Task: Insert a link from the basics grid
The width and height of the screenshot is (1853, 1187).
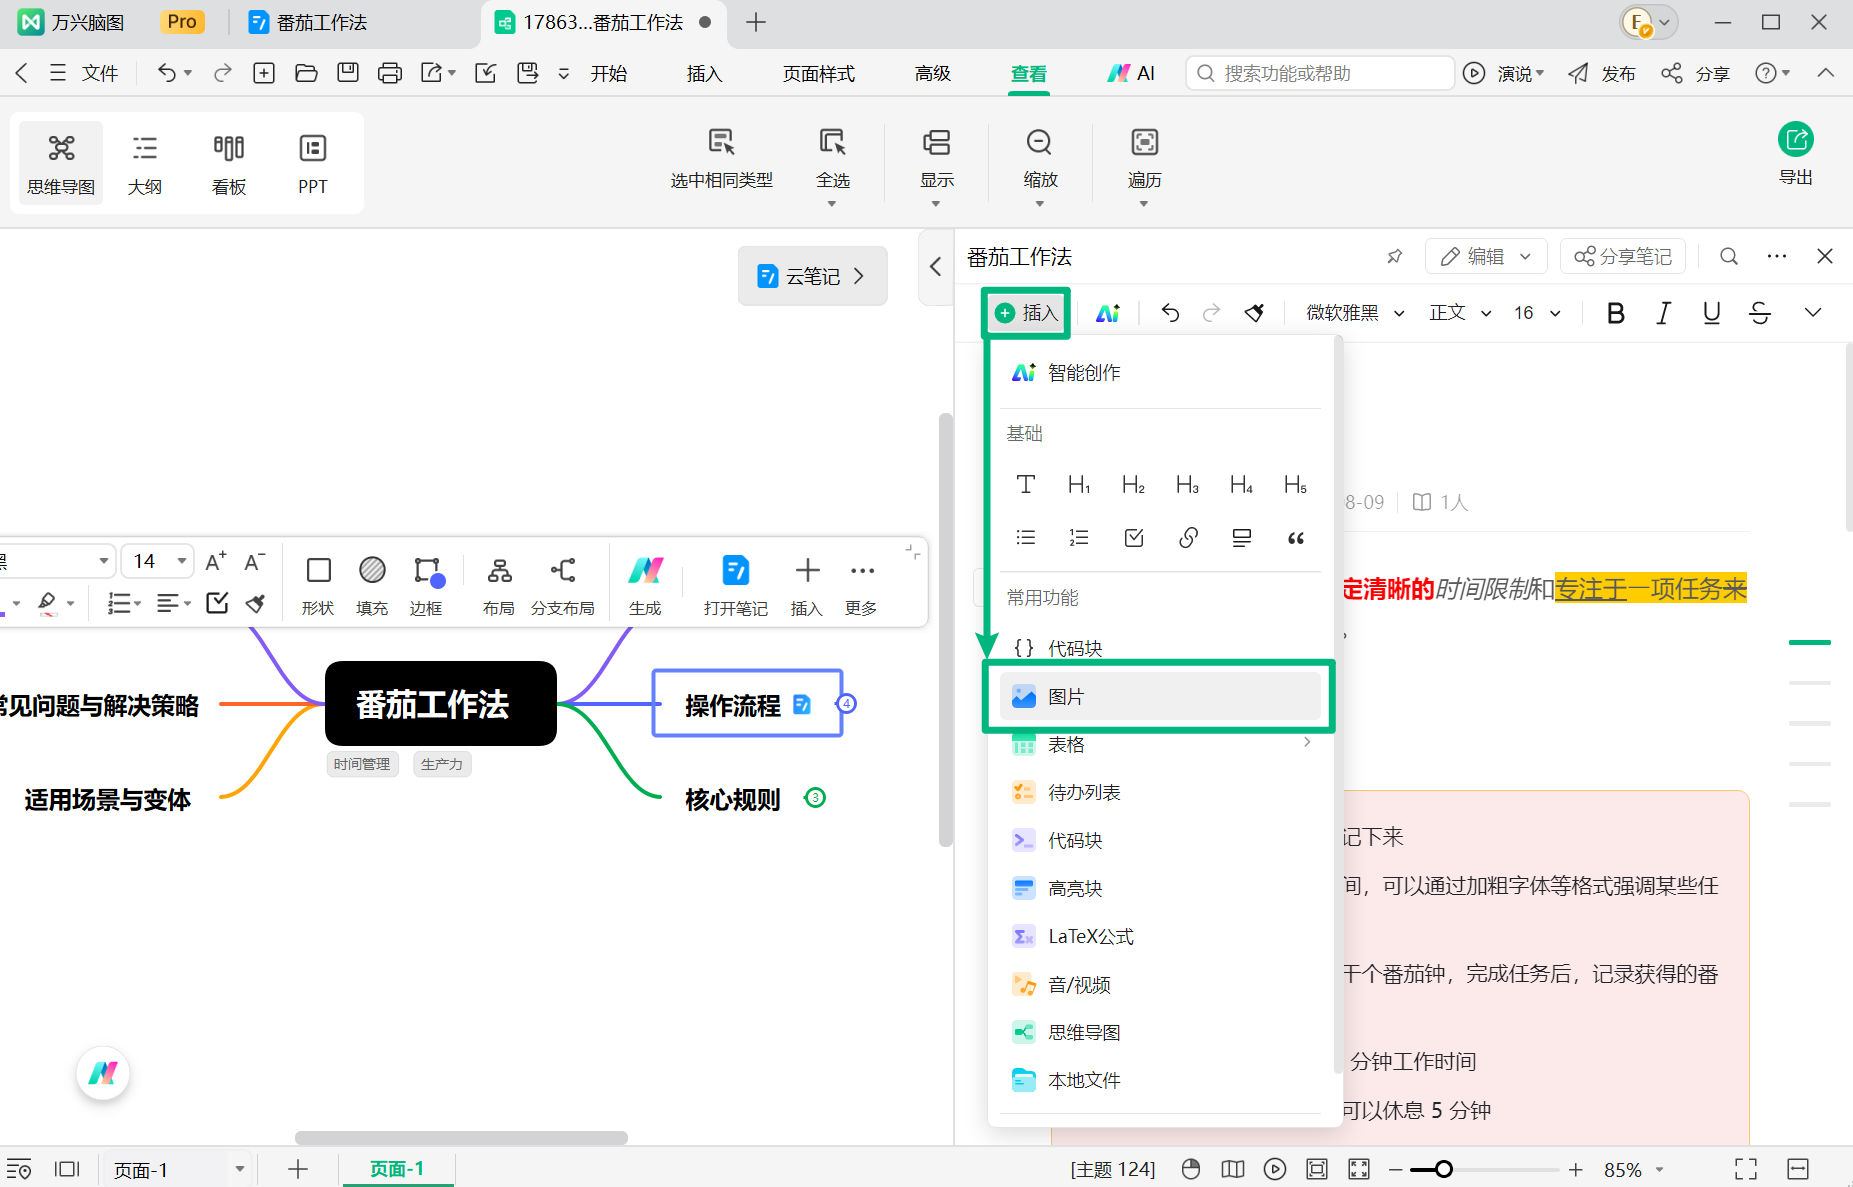Action: 1188,538
